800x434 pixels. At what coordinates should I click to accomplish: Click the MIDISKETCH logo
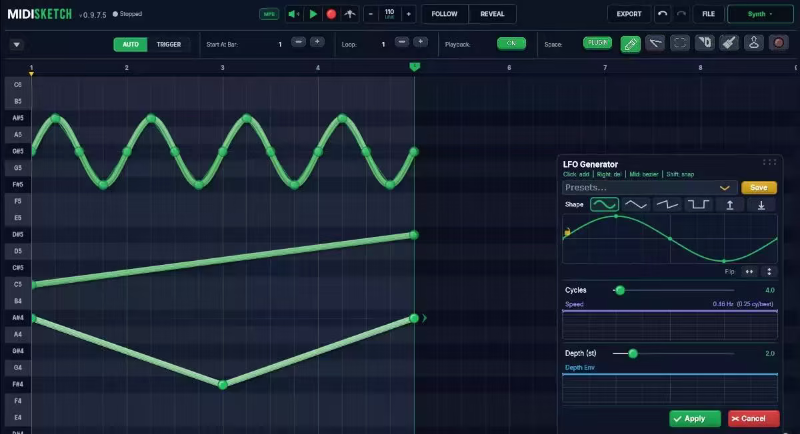click(40, 14)
